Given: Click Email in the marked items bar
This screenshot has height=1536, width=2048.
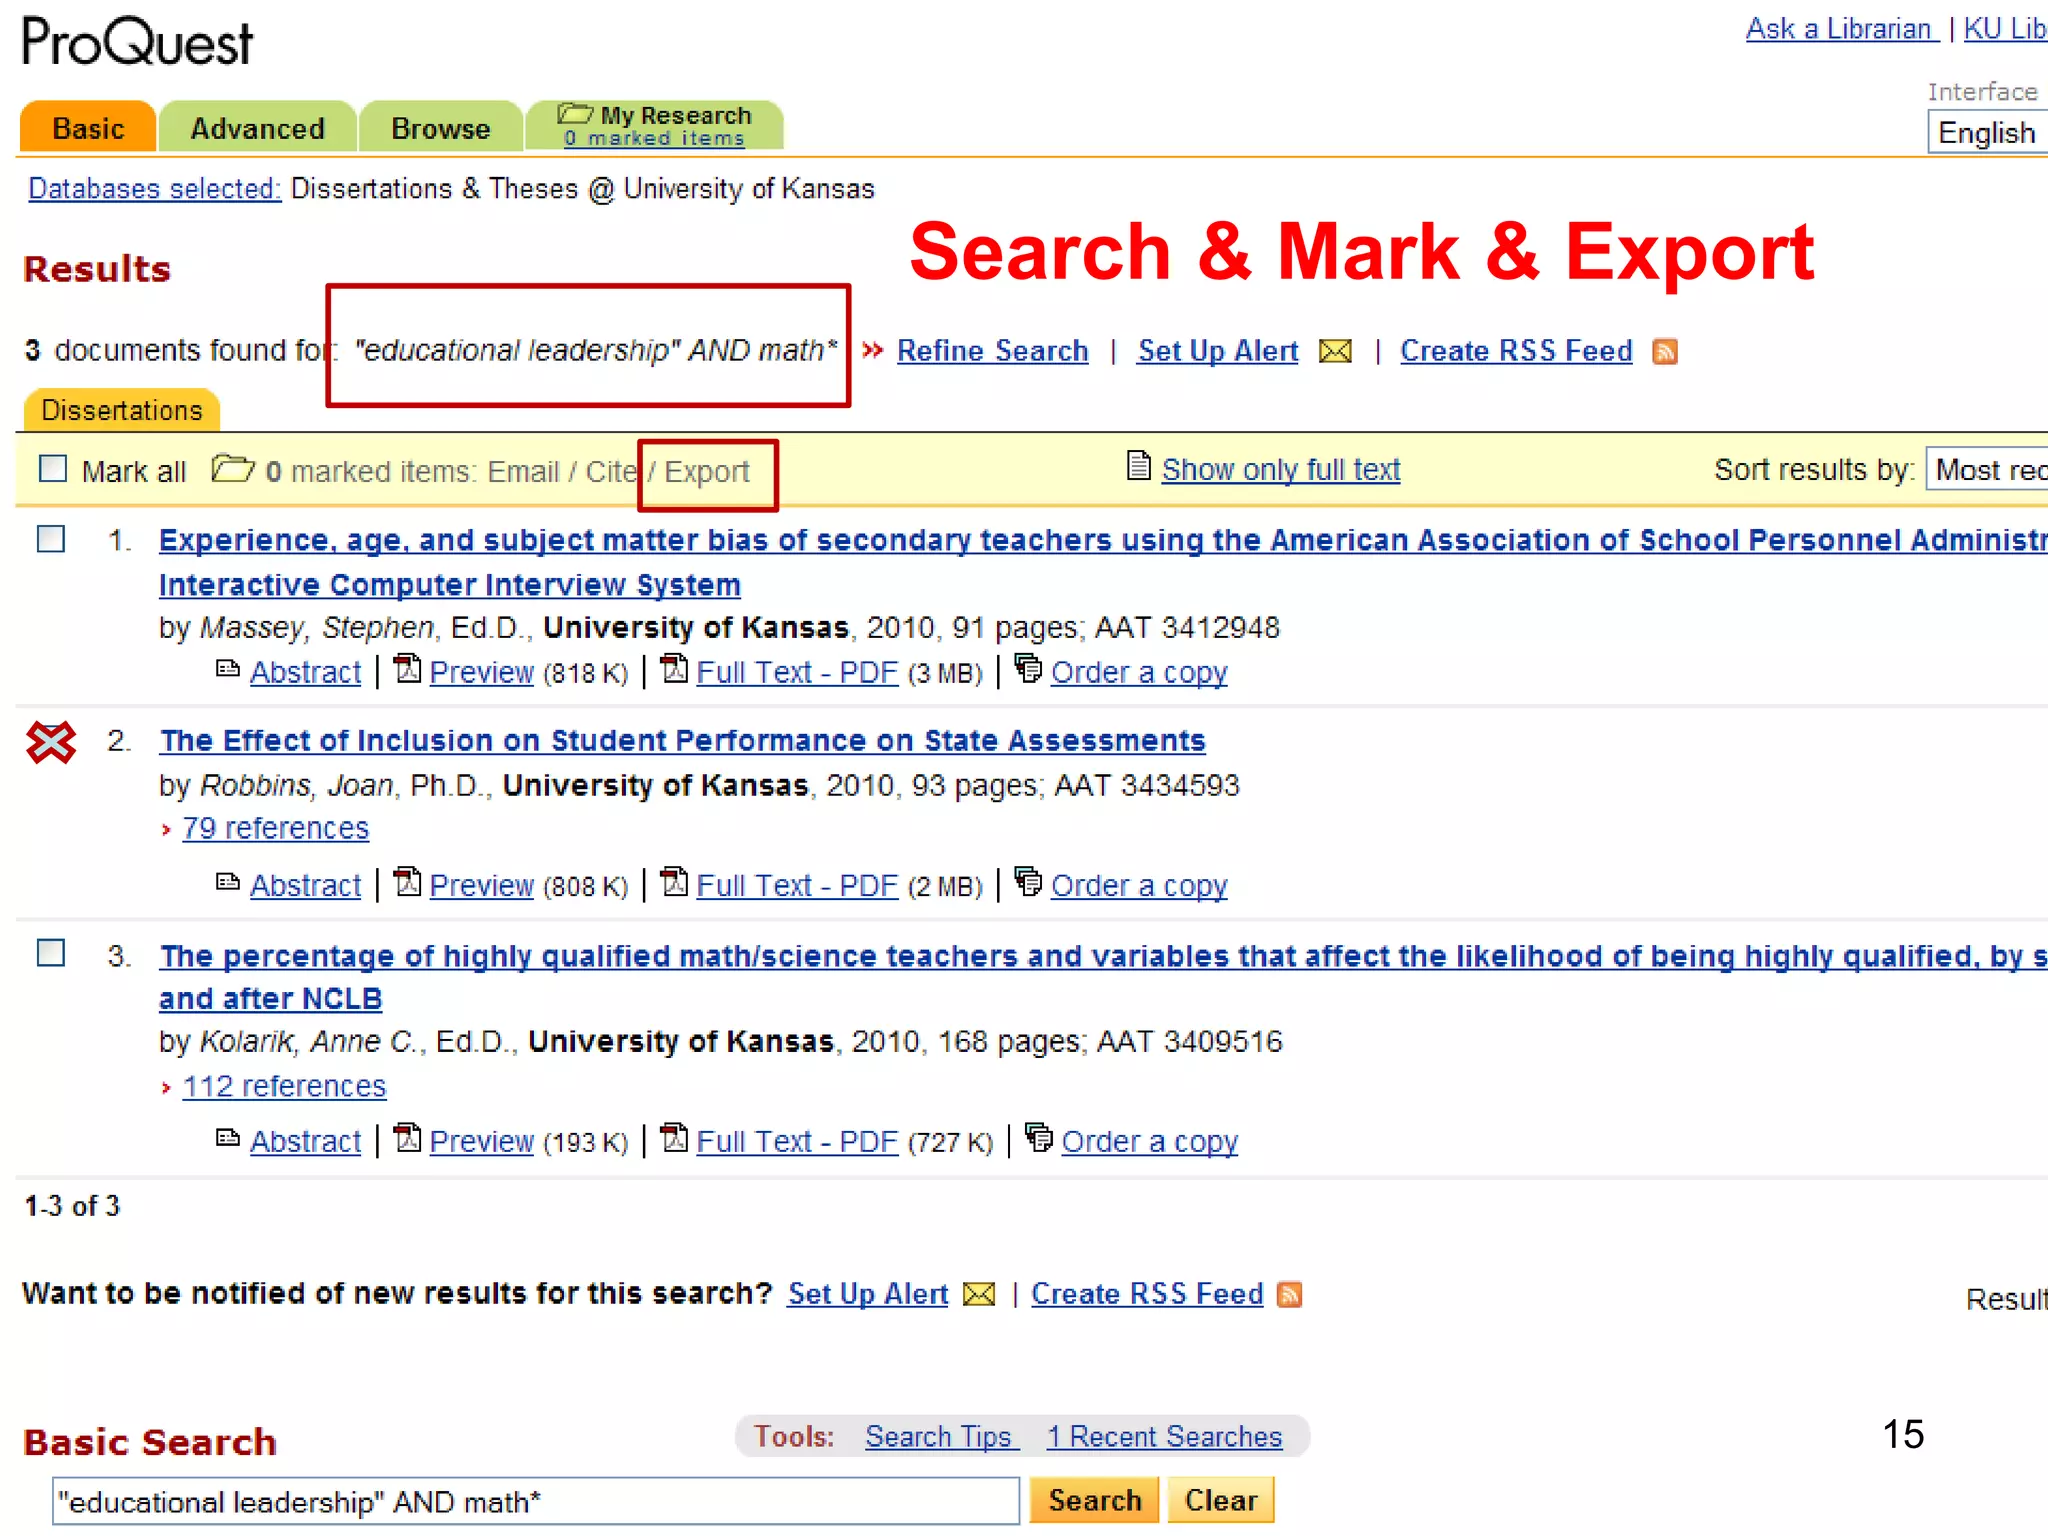Looking at the screenshot, I should [x=522, y=472].
